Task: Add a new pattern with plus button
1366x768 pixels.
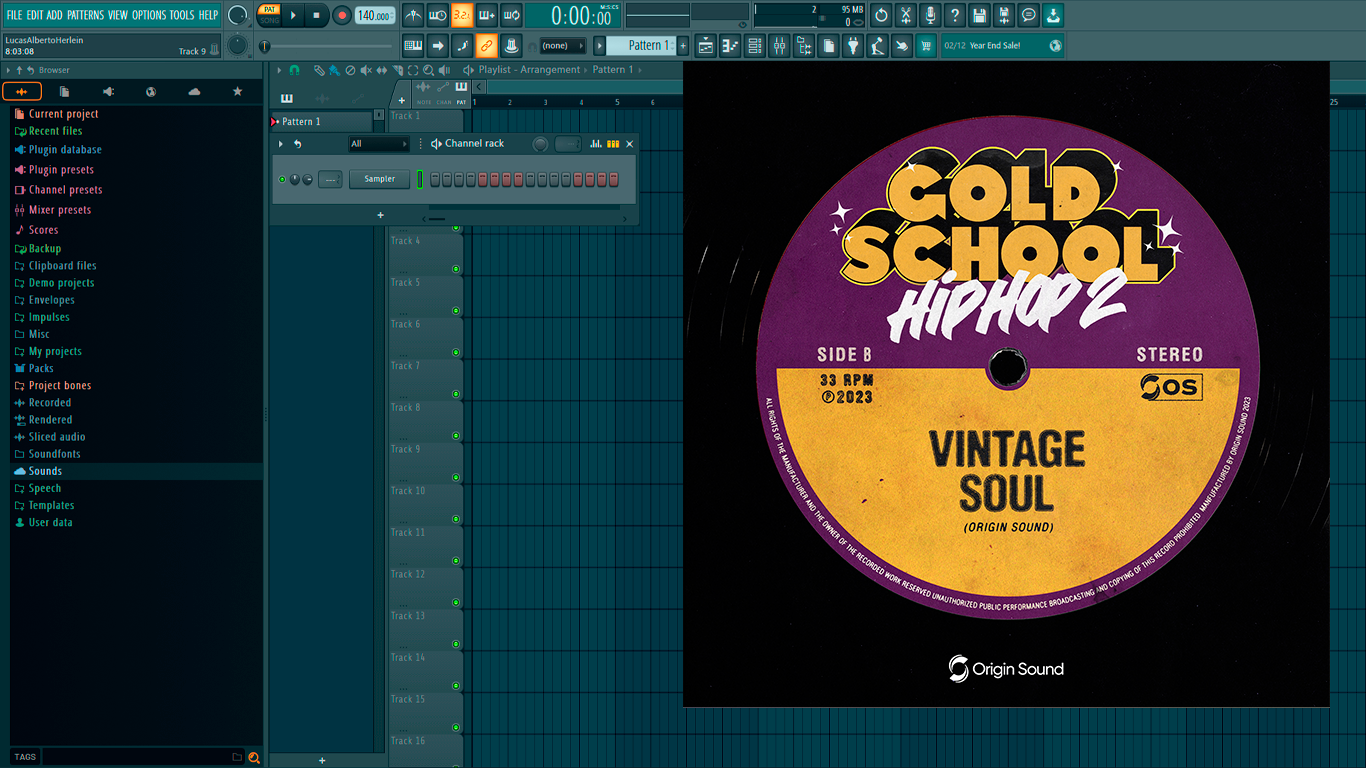Action: pos(684,45)
